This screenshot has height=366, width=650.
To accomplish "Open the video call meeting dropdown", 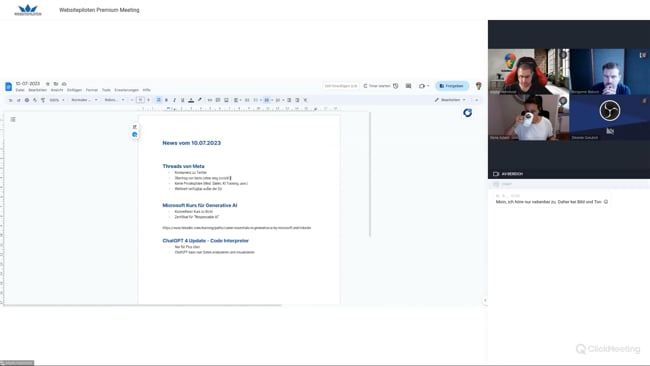I will coord(424,86).
